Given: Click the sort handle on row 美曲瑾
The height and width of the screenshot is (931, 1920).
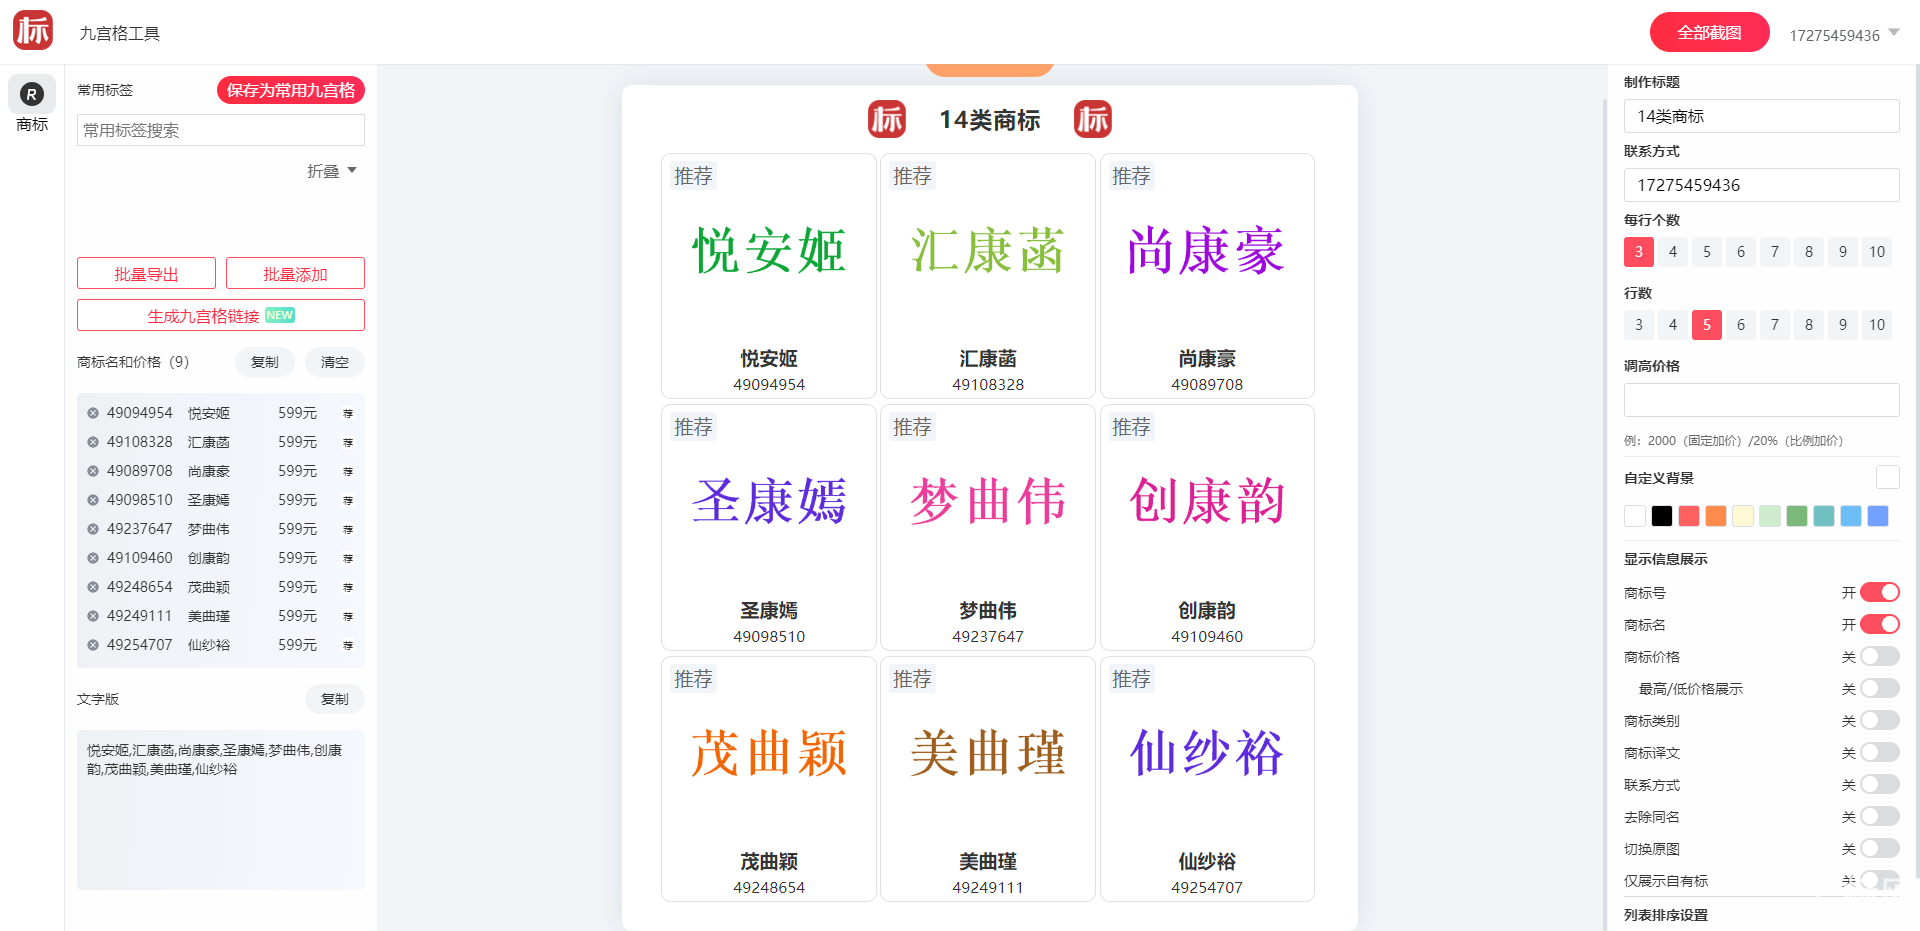Looking at the screenshot, I should point(348,616).
